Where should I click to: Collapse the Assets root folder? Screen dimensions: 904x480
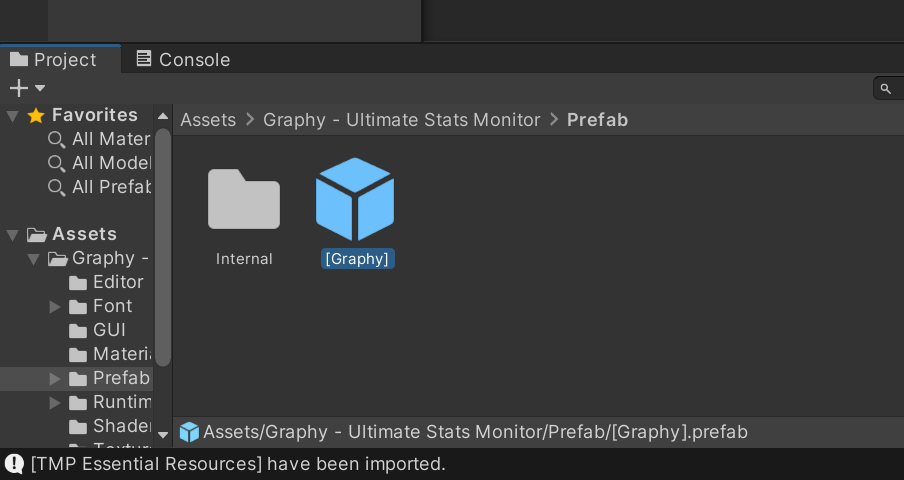click(x=12, y=235)
